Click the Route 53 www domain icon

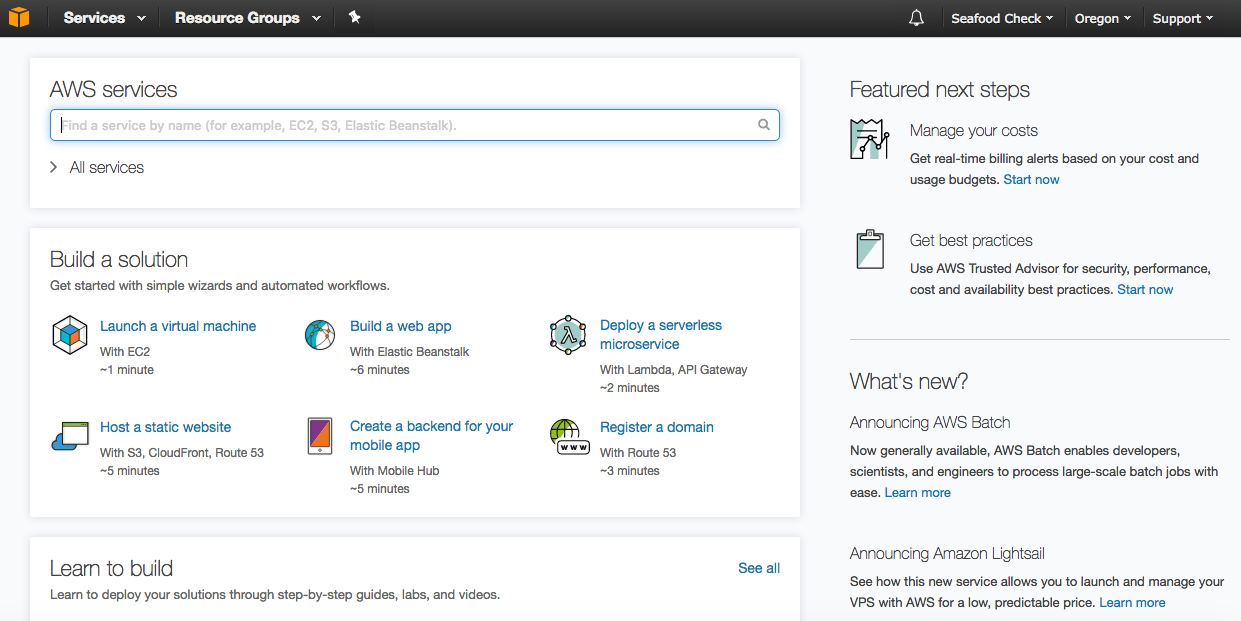click(569, 437)
